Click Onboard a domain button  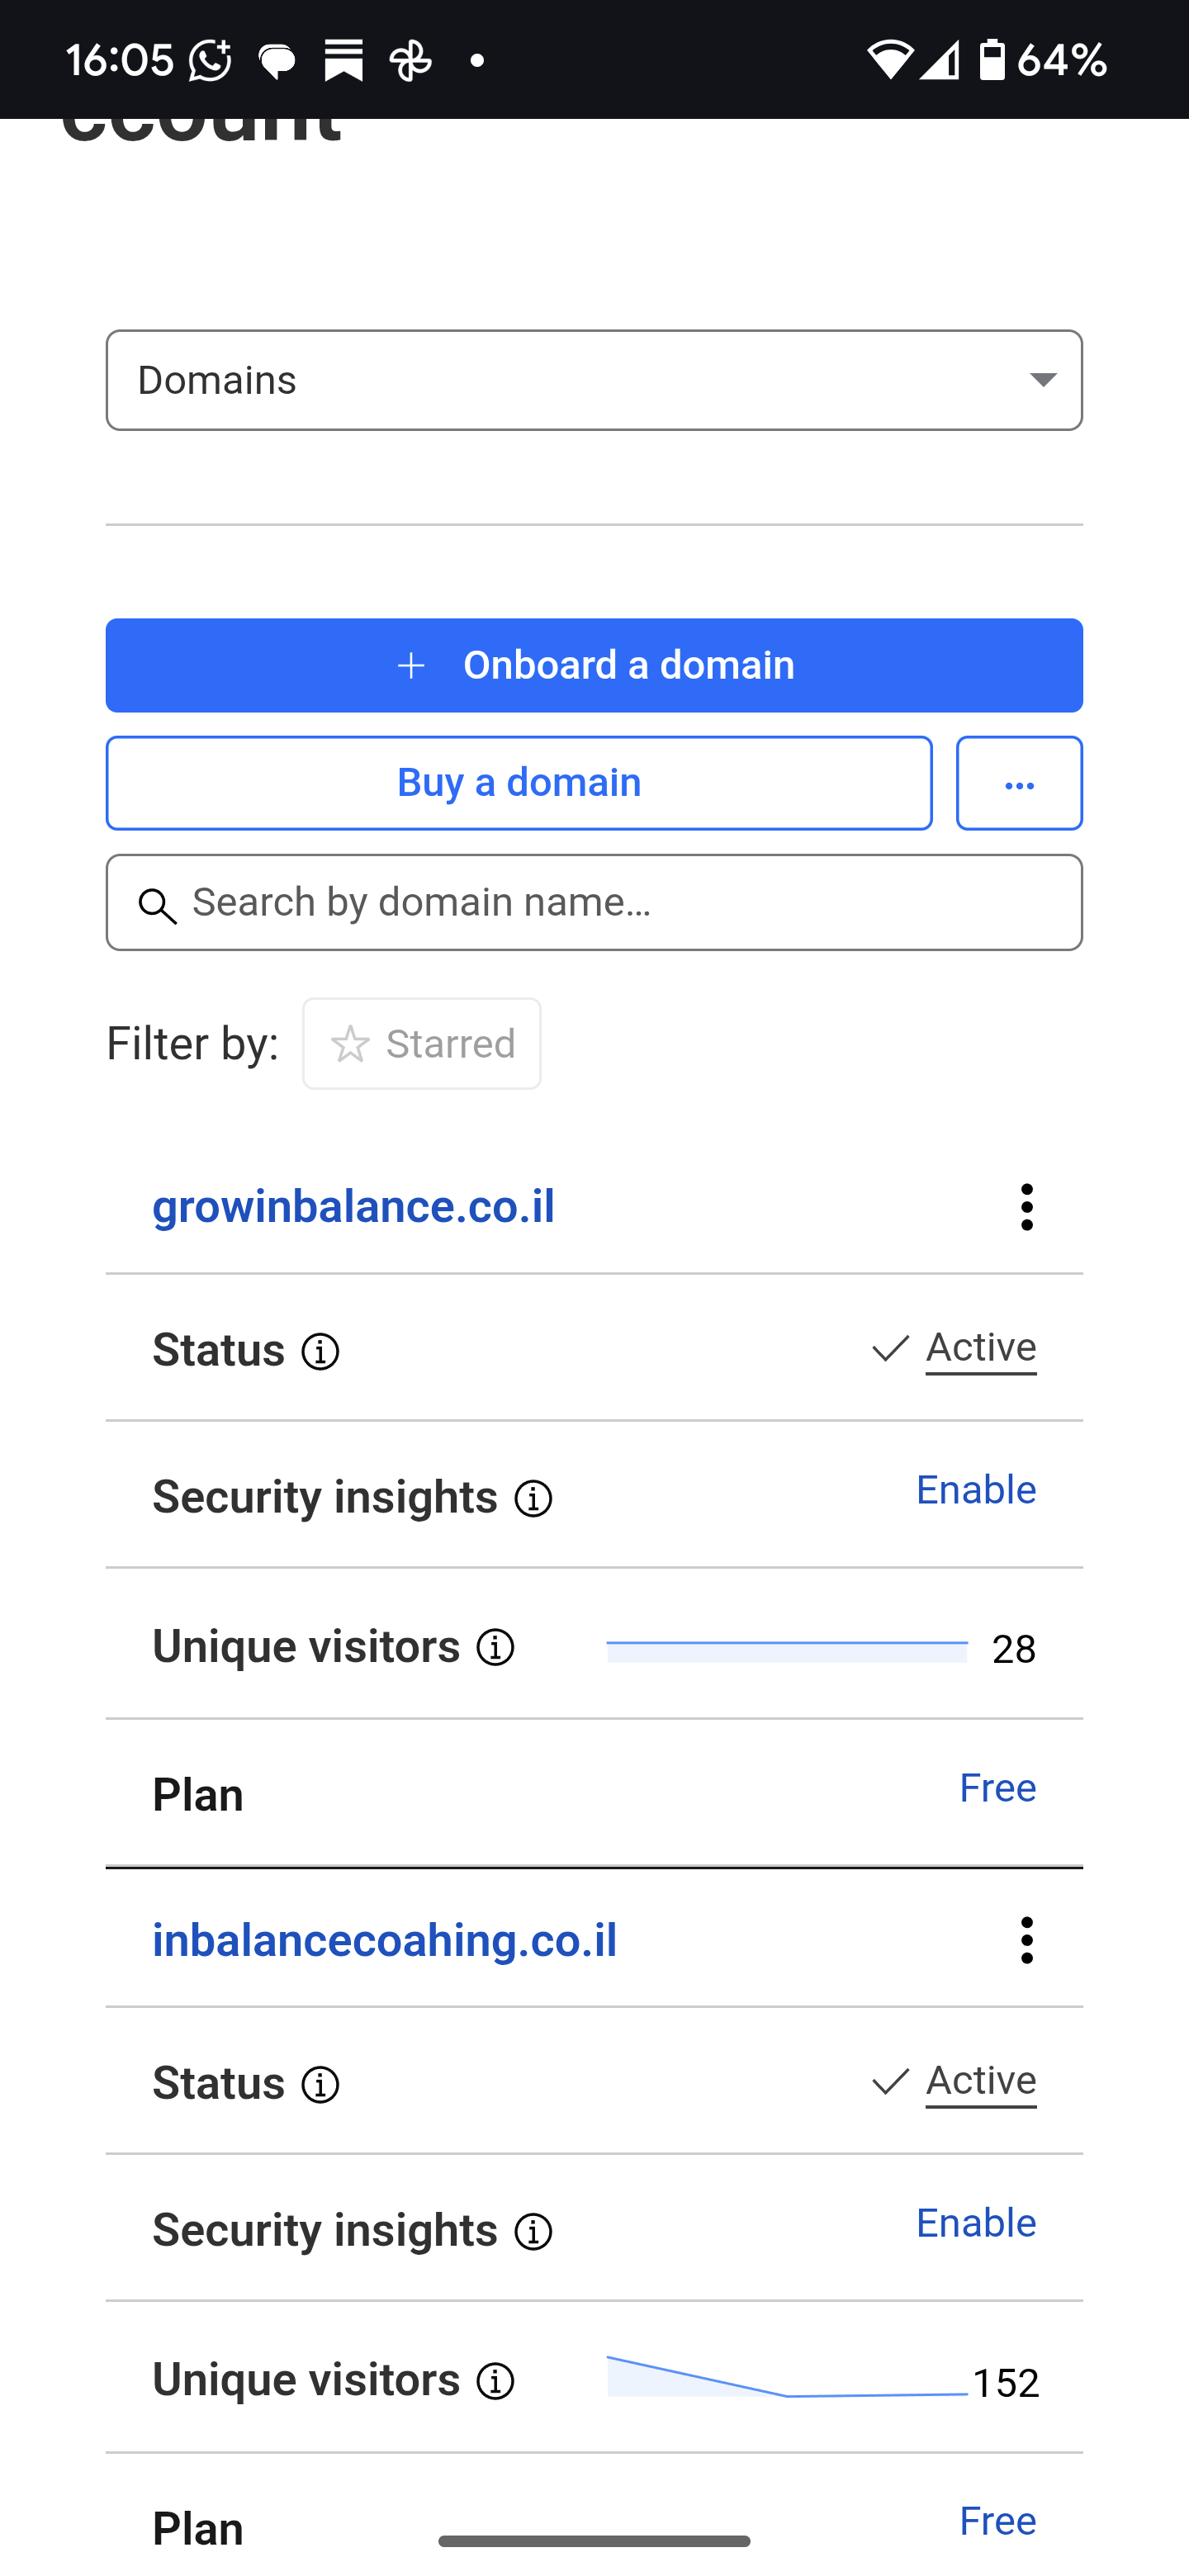click(594, 665)
